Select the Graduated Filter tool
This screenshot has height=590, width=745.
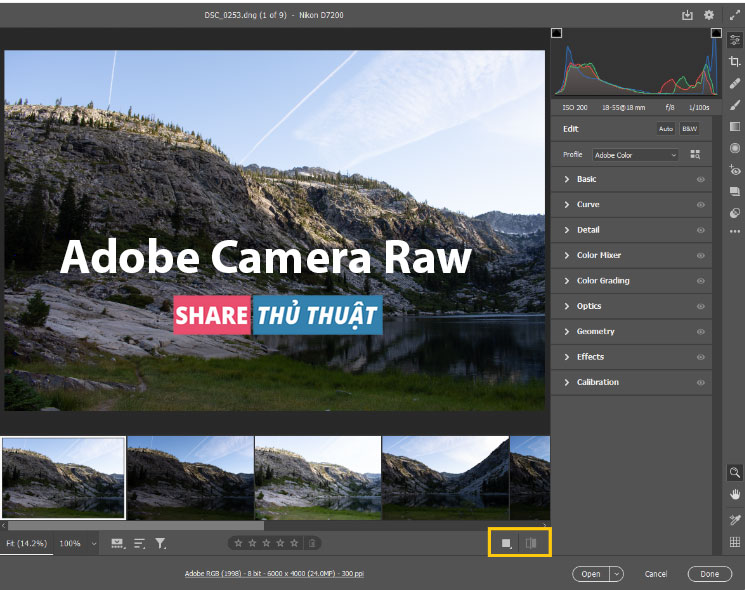(735, 127)
